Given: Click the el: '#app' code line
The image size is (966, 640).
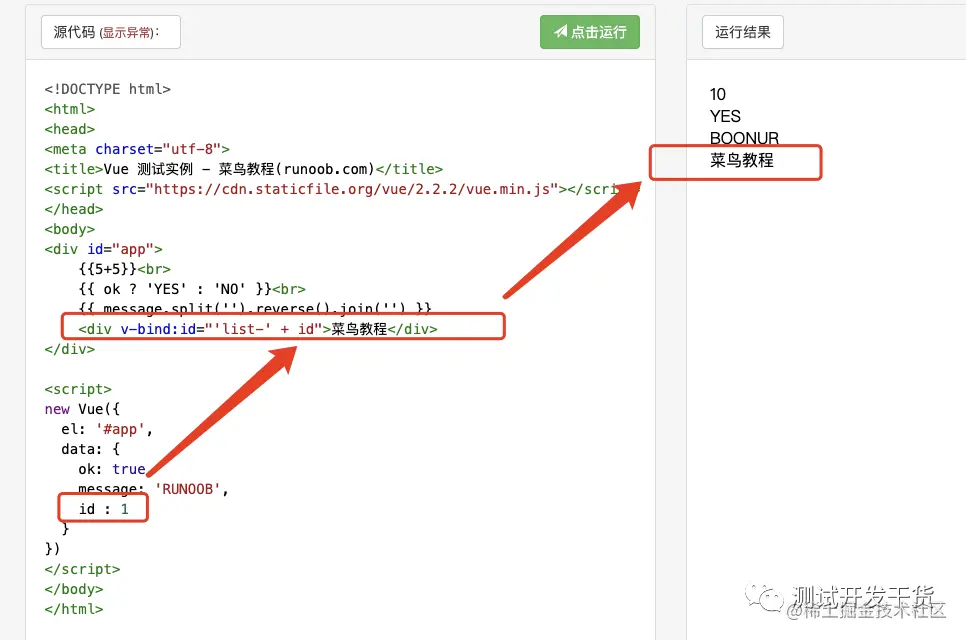Looking at the screenshot, I should (107, 429).
